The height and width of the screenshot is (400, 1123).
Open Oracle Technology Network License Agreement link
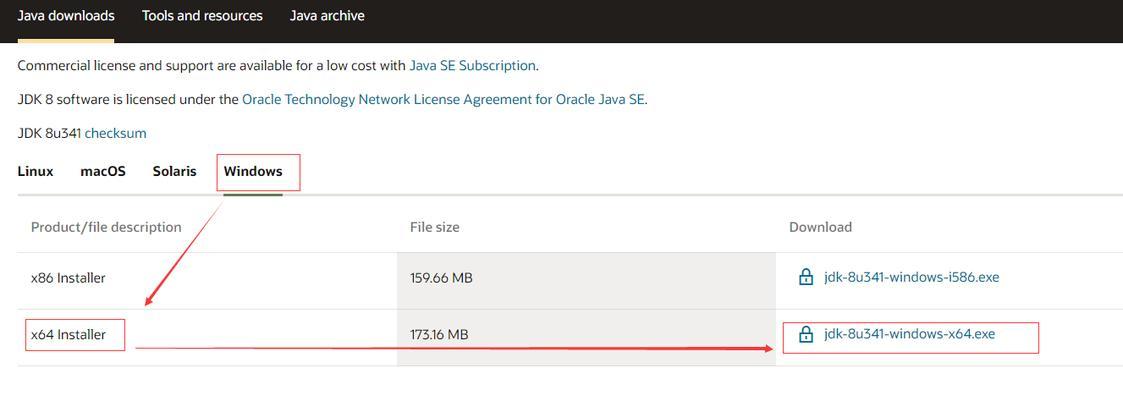point(443,99)
